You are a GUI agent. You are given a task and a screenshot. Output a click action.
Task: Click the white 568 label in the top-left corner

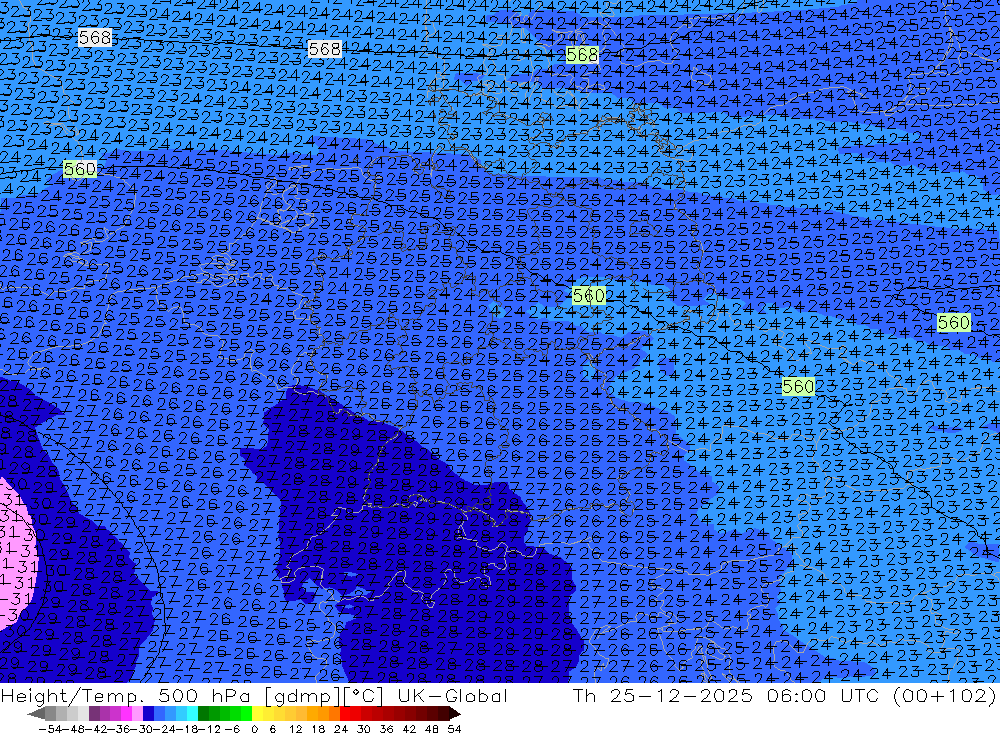coord(95,38)
